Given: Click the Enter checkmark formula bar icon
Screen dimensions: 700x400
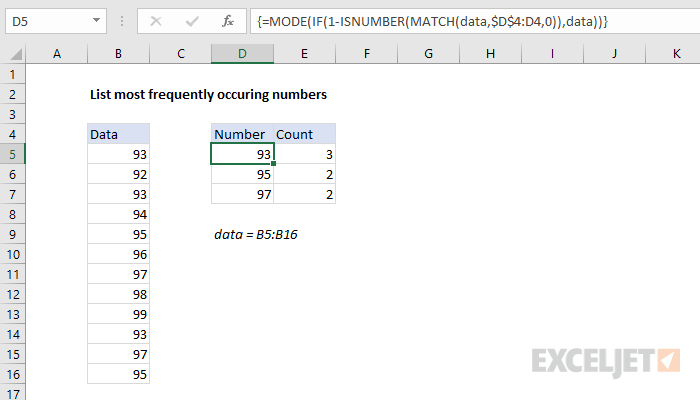Looking at the screenshot, I should (x=192, y=21).
